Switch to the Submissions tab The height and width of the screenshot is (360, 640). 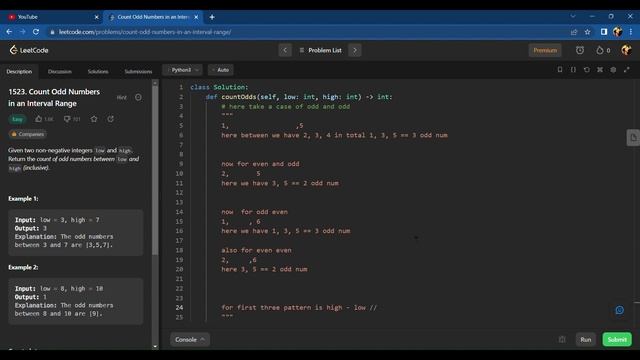click(138, 71)
